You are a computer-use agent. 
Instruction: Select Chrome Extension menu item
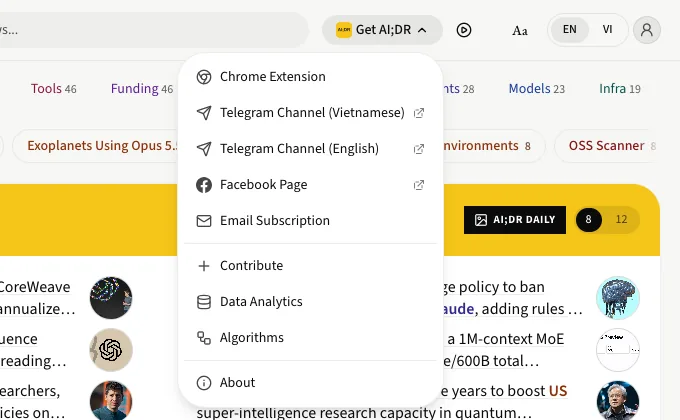click(310, 77)
